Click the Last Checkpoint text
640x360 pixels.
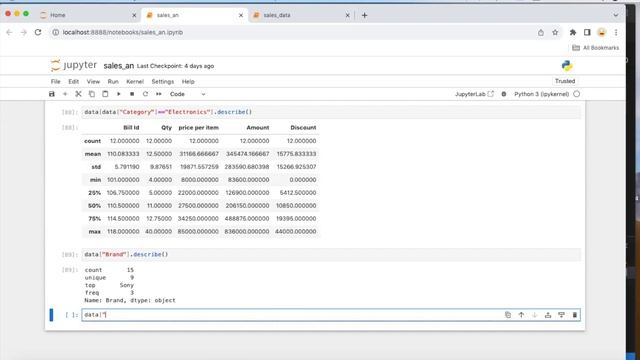[175, 66]
